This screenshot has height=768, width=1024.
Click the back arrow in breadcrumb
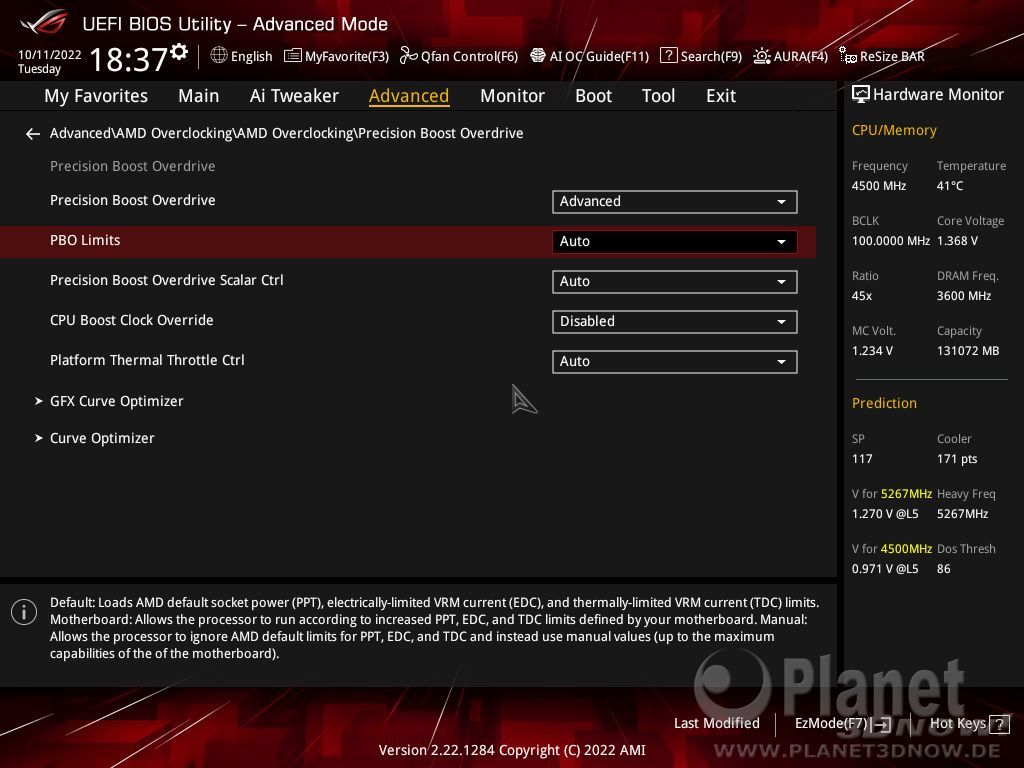33,134
